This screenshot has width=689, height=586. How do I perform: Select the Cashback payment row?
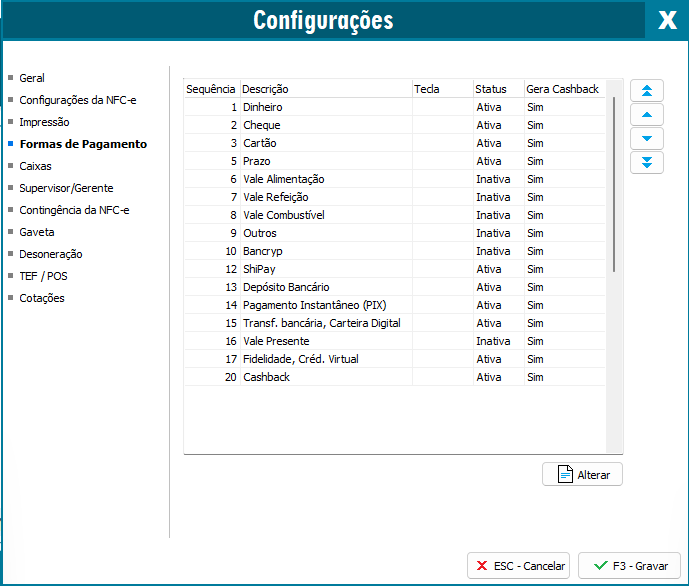coord(266,377)
